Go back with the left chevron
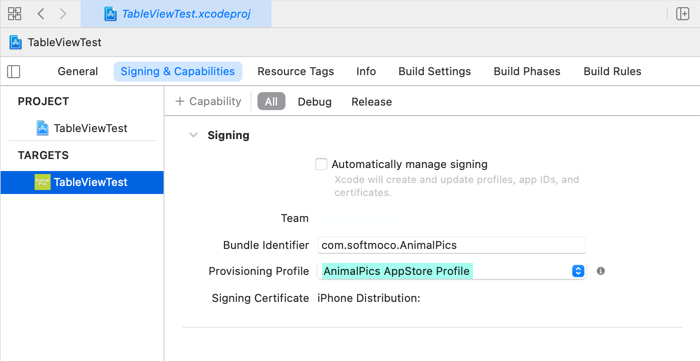The image size is (700, 361). pyautogui.click(x=41, y=14)
